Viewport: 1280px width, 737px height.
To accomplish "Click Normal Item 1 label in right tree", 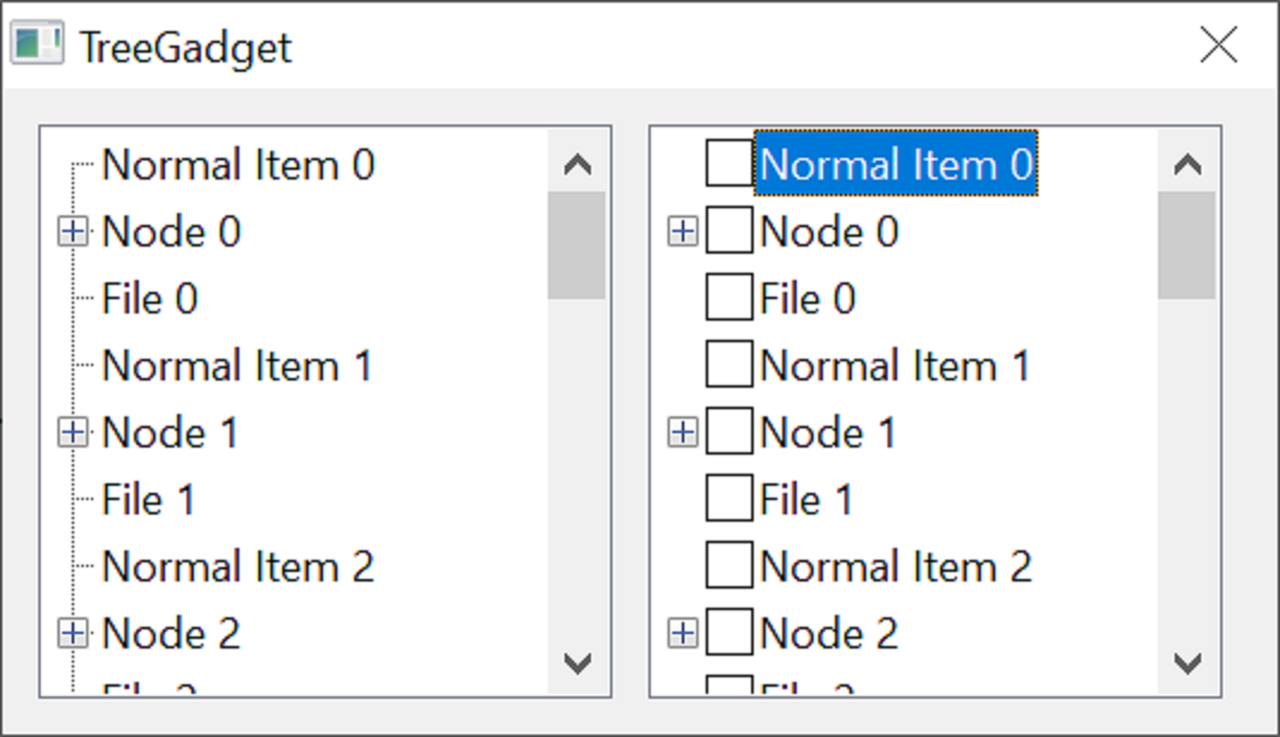I will [894, 366].
